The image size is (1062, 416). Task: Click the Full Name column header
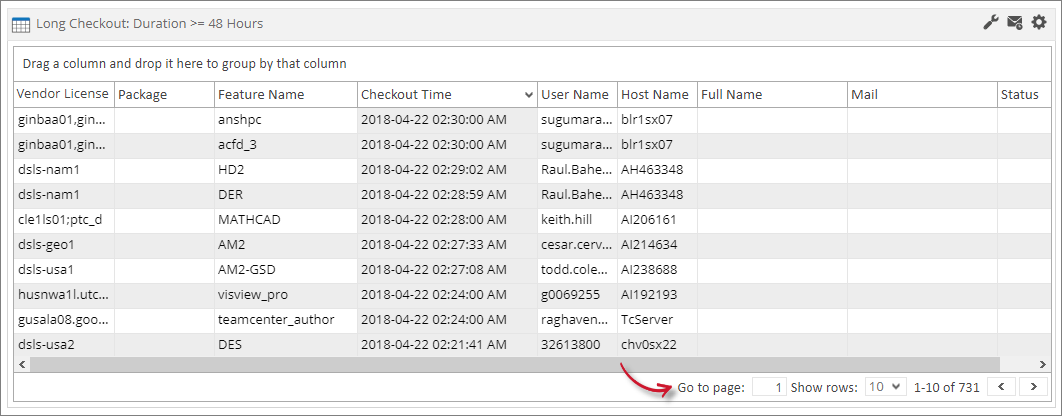(772, 95)
